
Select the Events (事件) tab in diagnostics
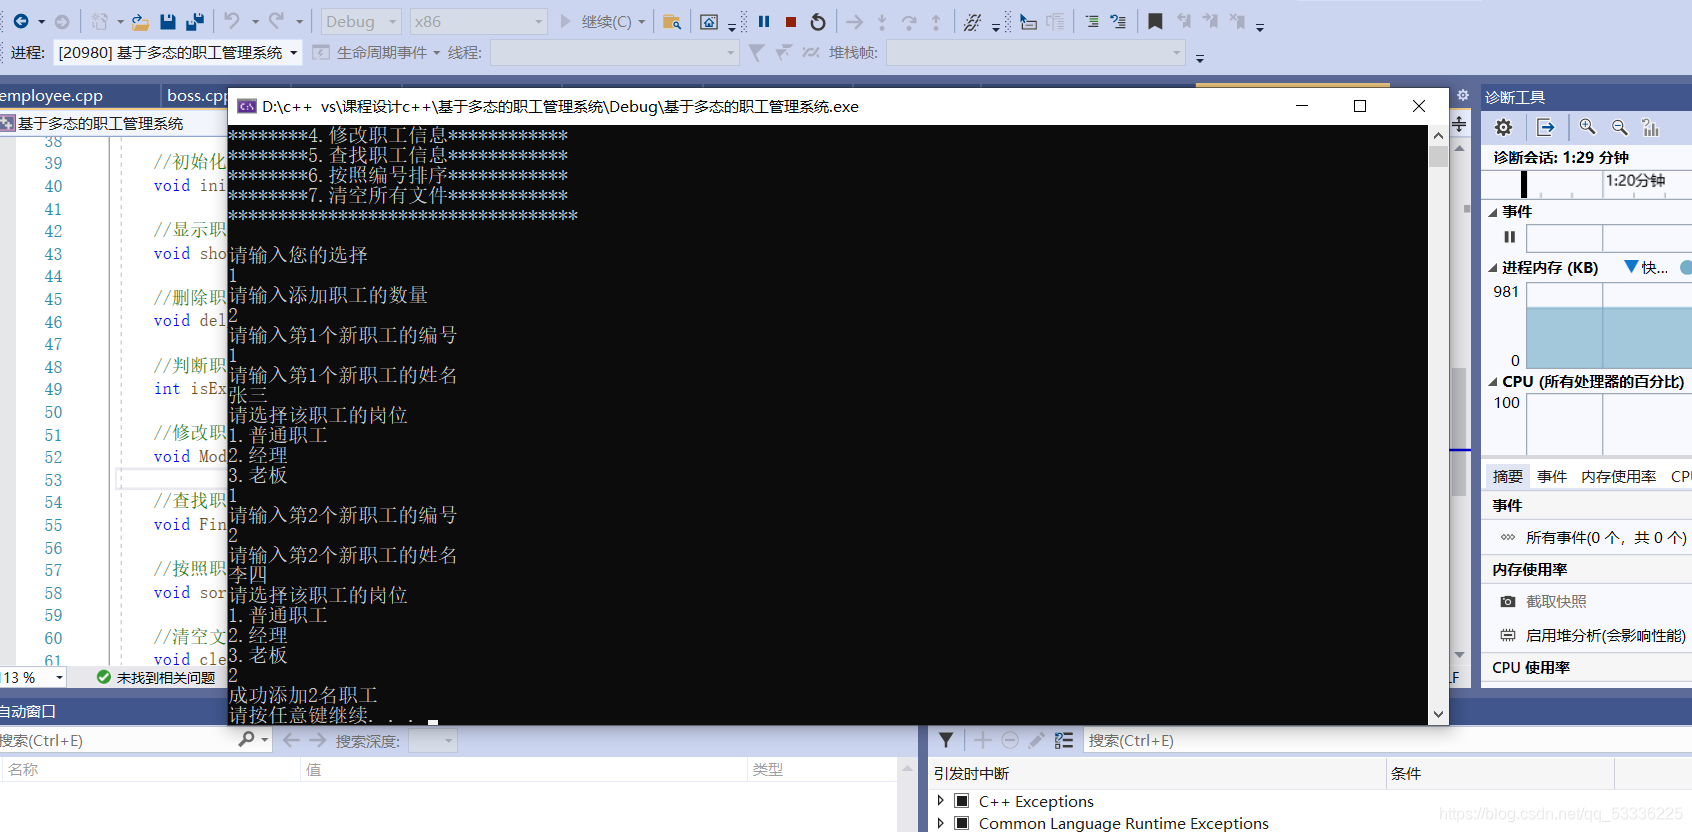pyautogui.click(x=1552, y=477)
